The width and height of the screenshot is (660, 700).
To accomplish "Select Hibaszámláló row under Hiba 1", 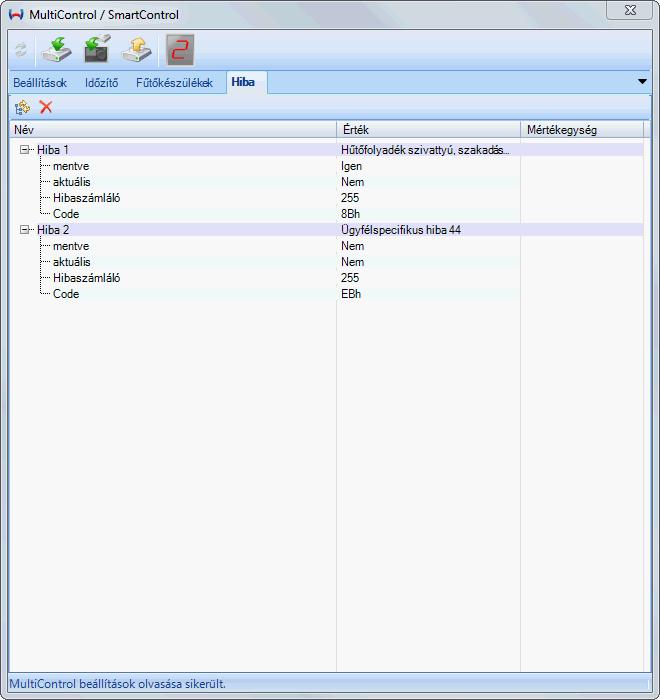I will coord(326,198).
